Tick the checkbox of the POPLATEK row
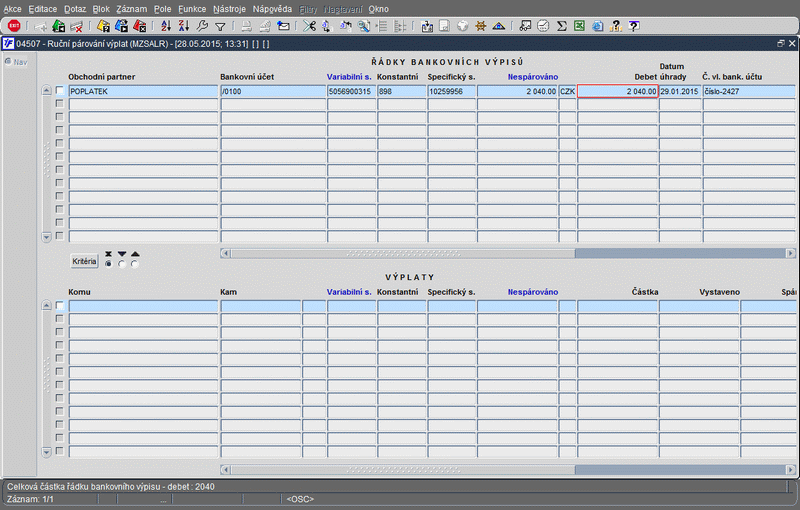 (60, 91)
